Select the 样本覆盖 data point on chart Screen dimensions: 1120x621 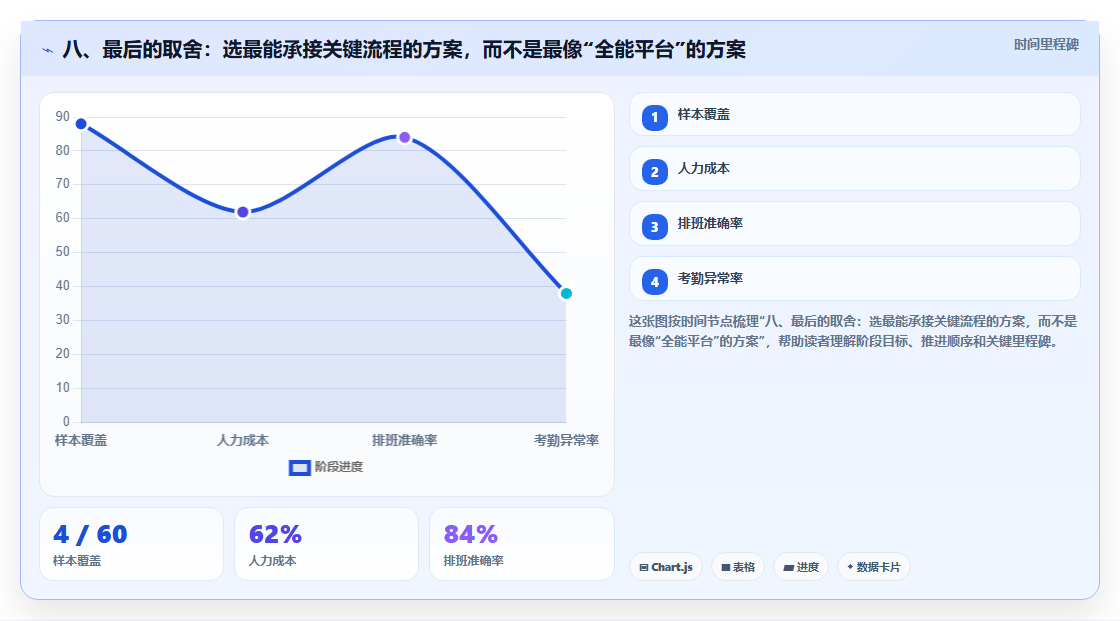click(x=81, y=124)
